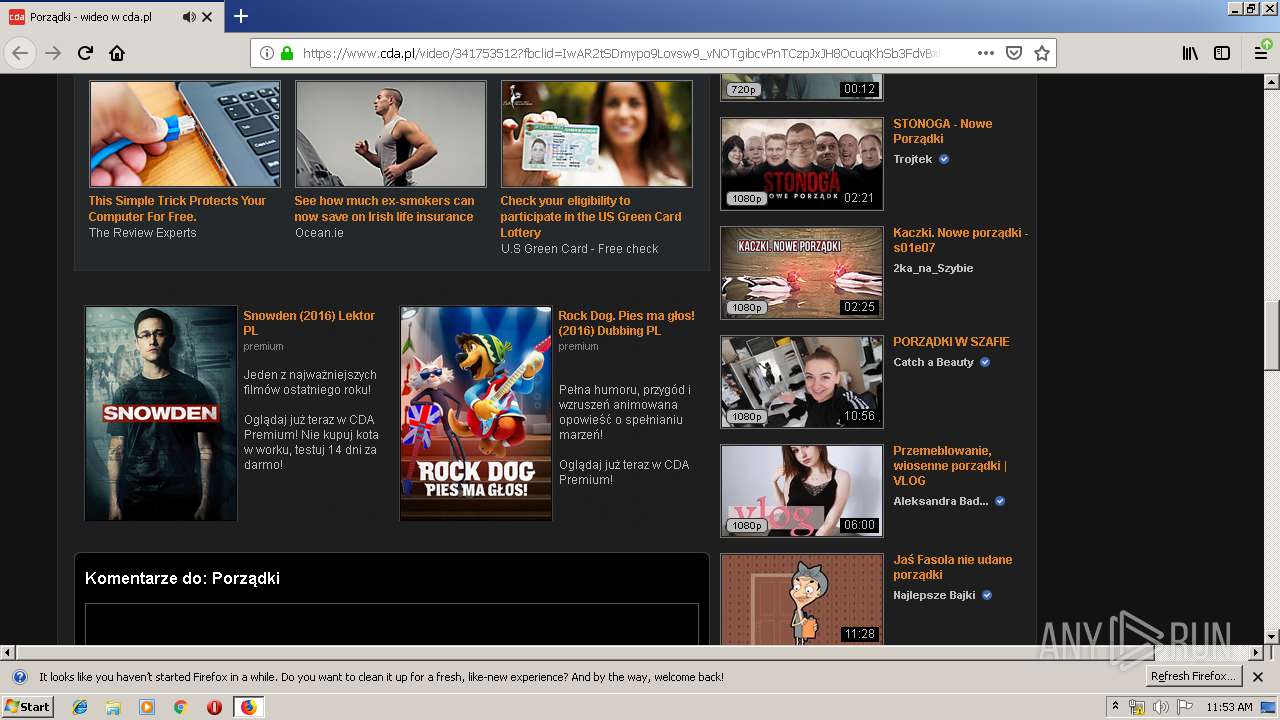
Task: Open Opera from the taskbar
Action: [x=214, y=707]
